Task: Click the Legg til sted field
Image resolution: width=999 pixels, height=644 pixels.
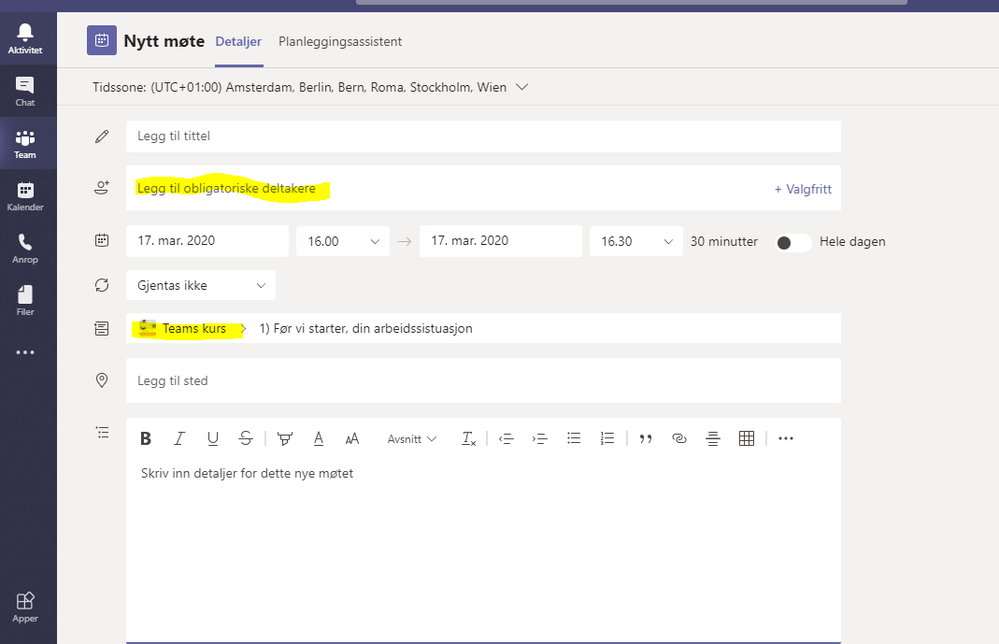Action: point(483,380)
